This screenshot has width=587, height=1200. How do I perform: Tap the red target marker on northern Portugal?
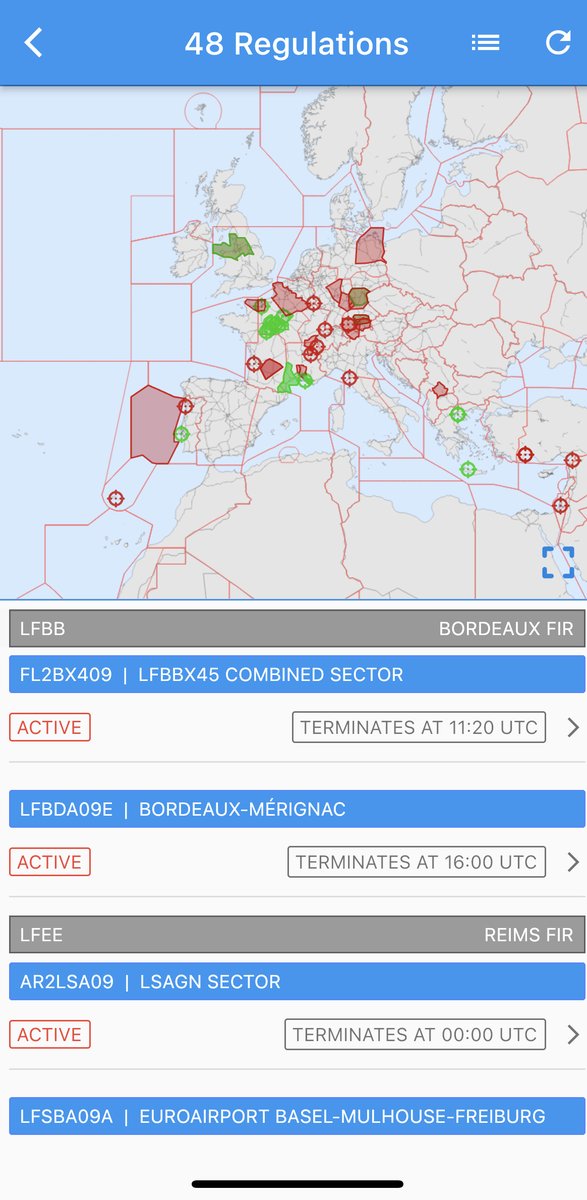coord(185,406)
